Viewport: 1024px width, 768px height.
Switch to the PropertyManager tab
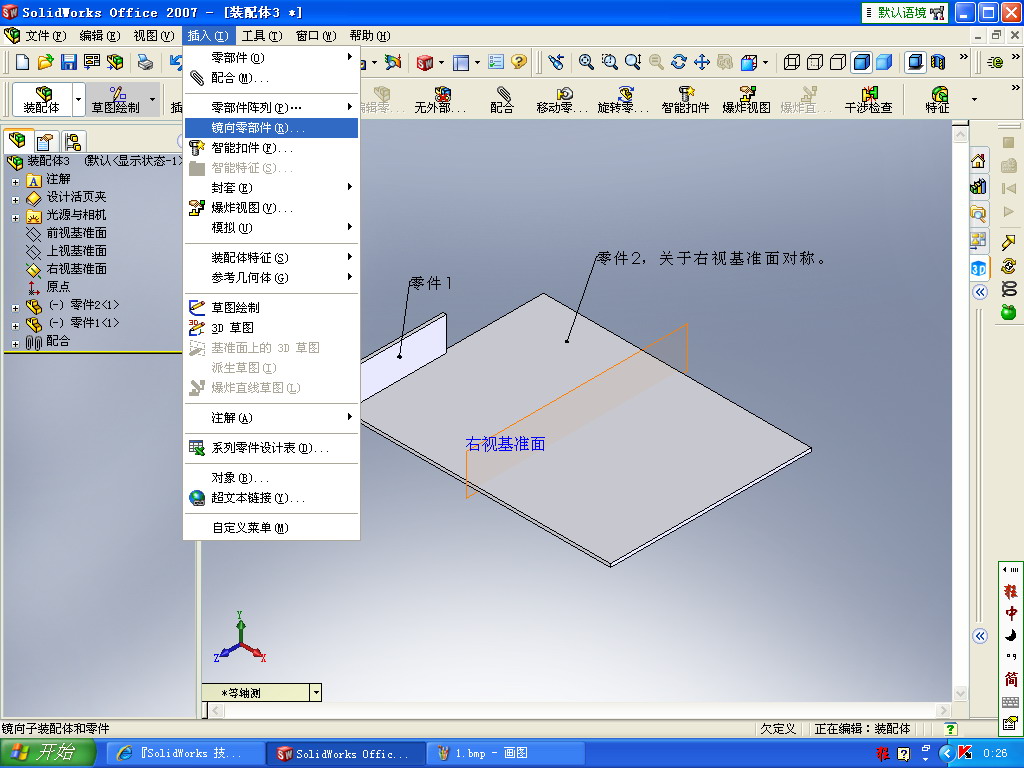point(45,141)
